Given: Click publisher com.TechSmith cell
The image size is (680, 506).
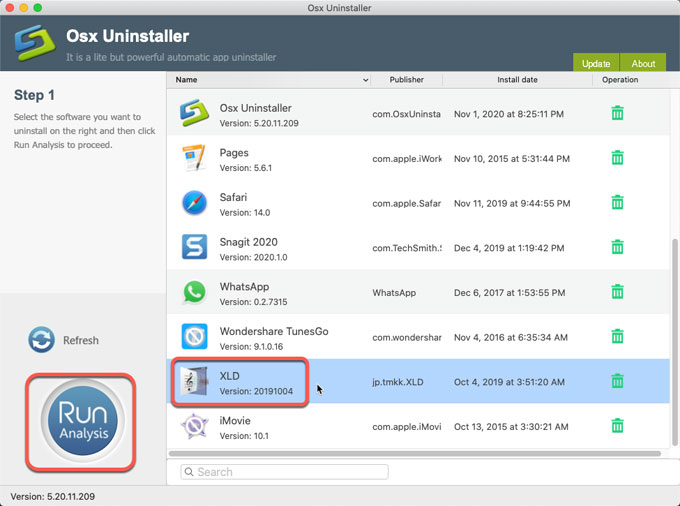Looking at the screenshot, I should pyautogui.click(x=407, y=248).
